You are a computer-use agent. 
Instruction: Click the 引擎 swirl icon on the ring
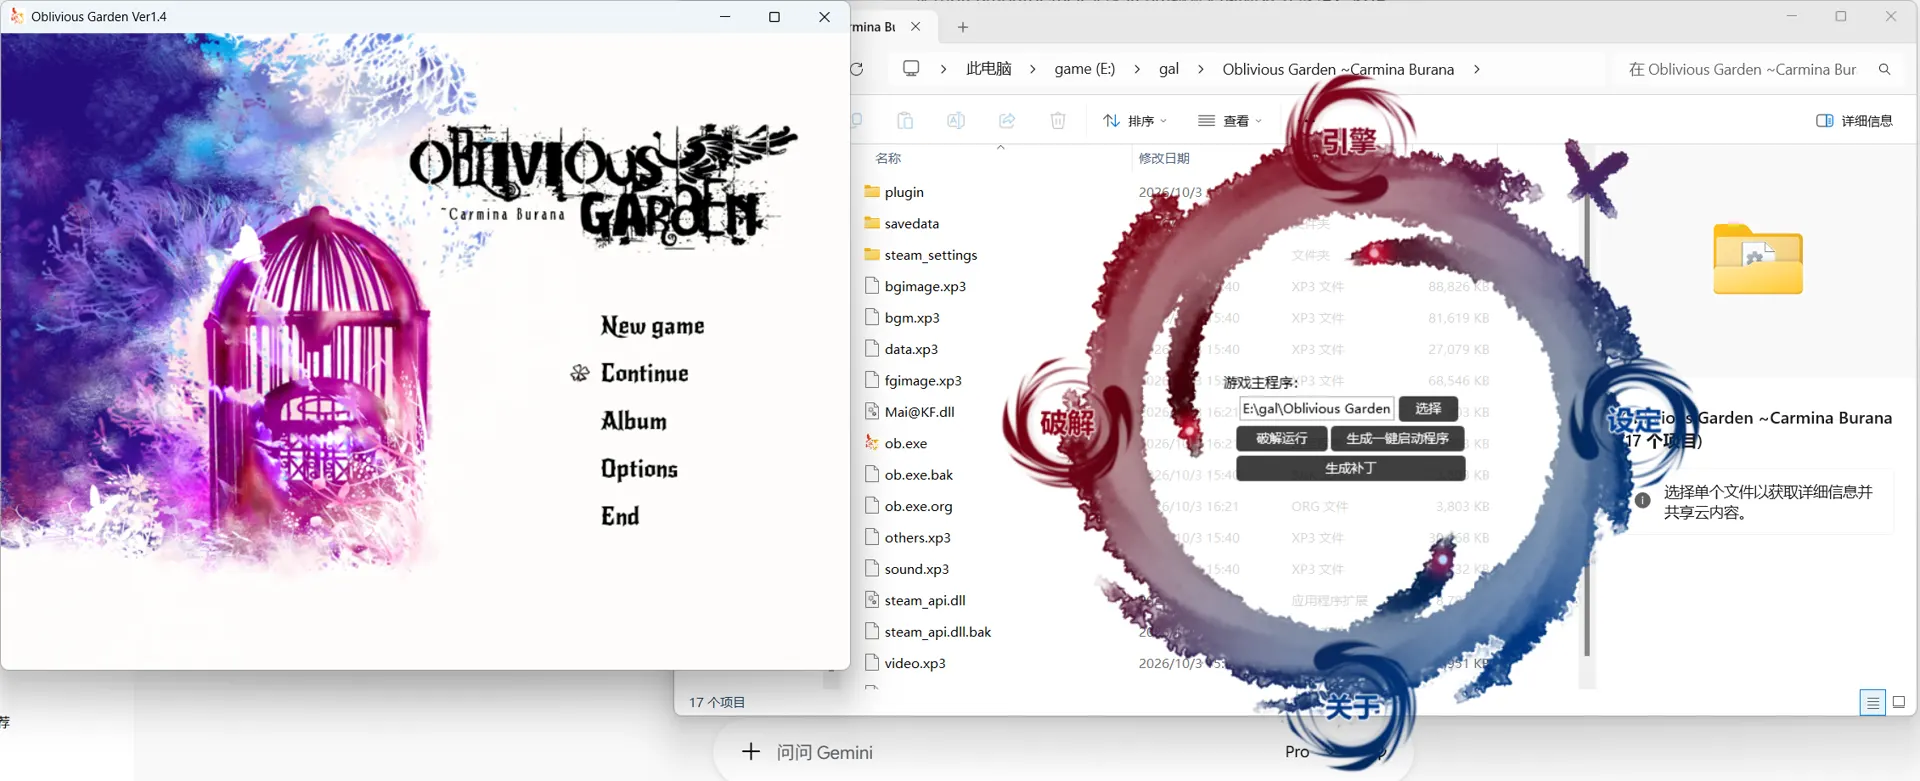tap(1350, 140)
